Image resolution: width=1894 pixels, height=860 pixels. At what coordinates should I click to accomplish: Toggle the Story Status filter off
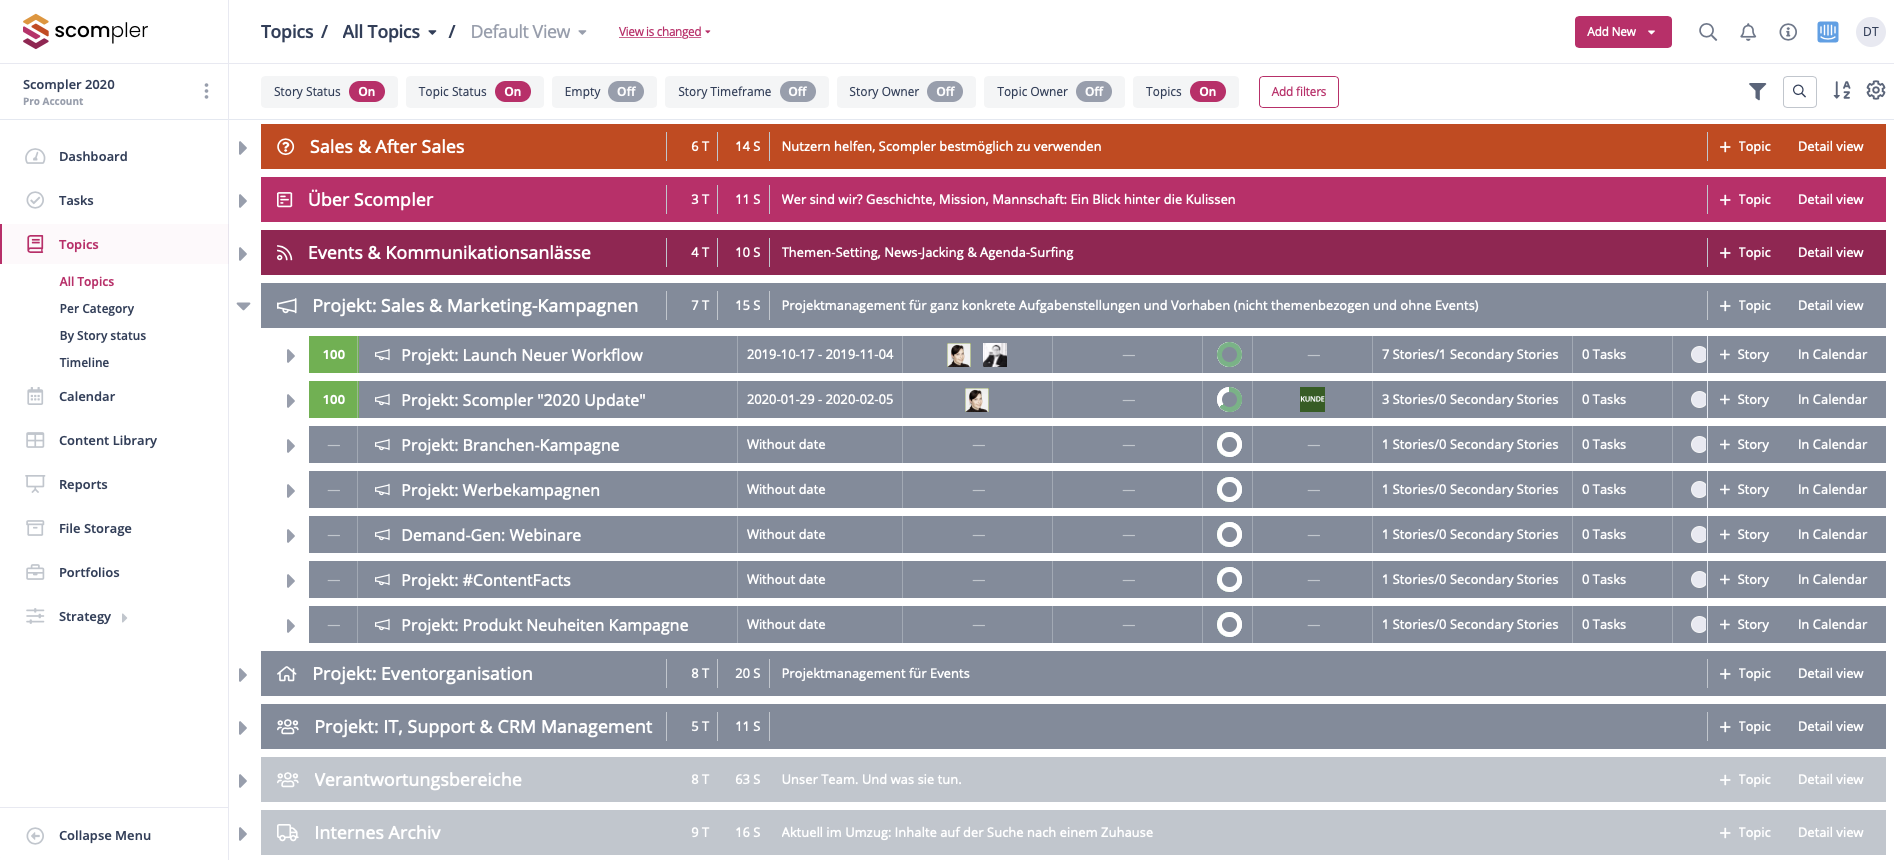coord(366,92)
